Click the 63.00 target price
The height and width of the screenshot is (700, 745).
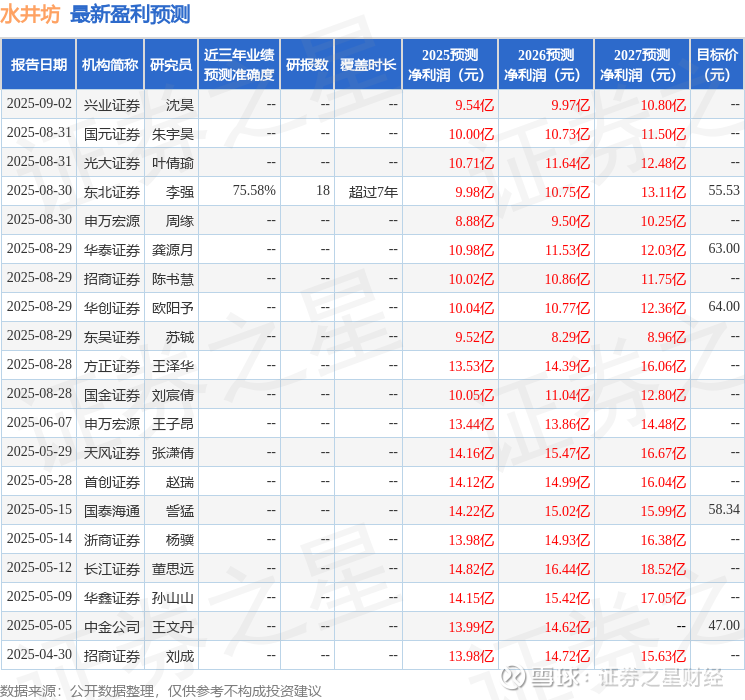[x=724, y=249]
